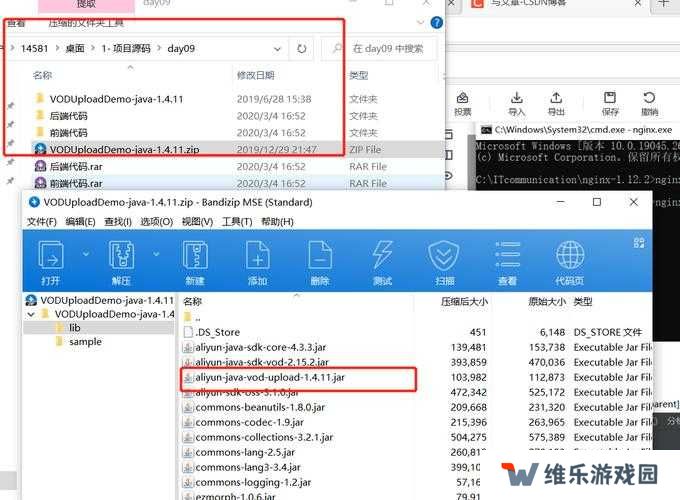Click 保存 save icon in right window
The width and height of the screenshot is (680, 500).
tap(610, 104)
